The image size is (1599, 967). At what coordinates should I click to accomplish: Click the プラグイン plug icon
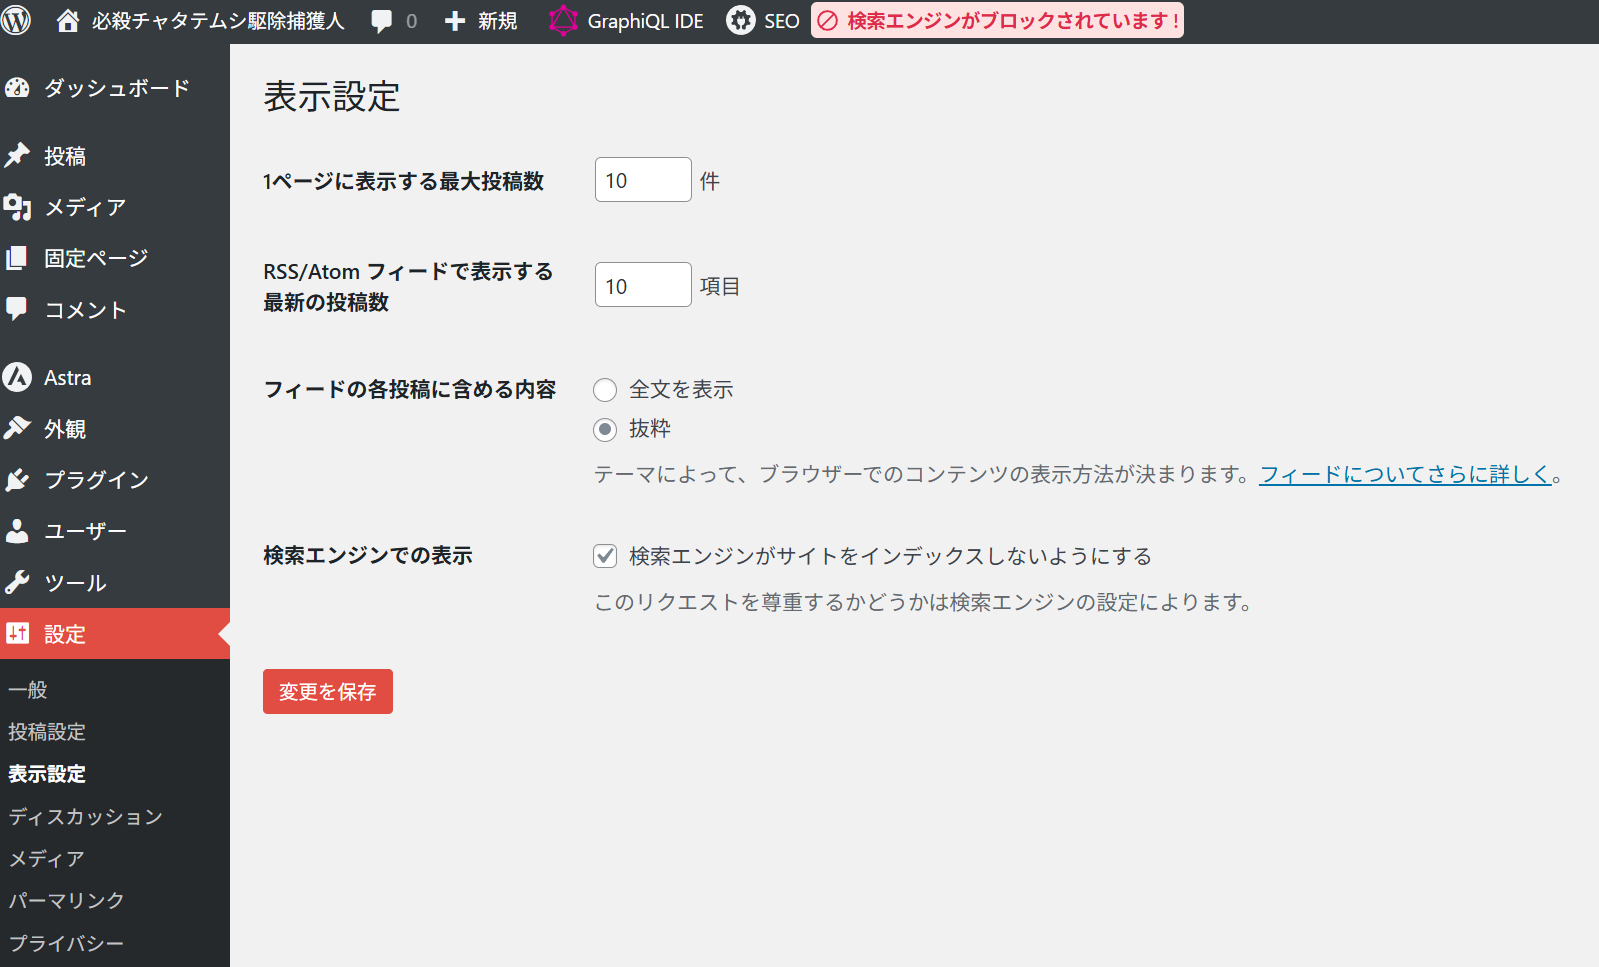tap(18, 480)
